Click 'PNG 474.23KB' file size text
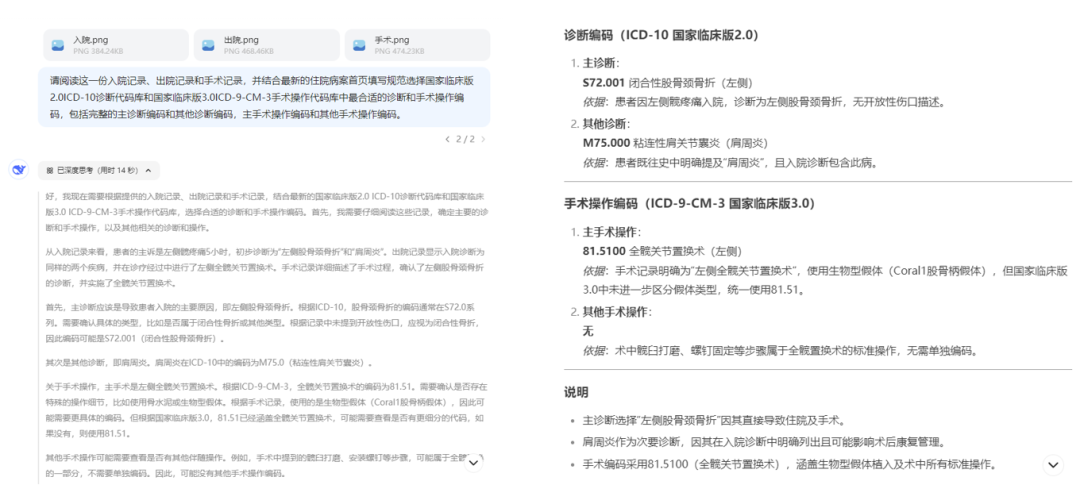1080x504 pixels. click(x=400, y=51)
